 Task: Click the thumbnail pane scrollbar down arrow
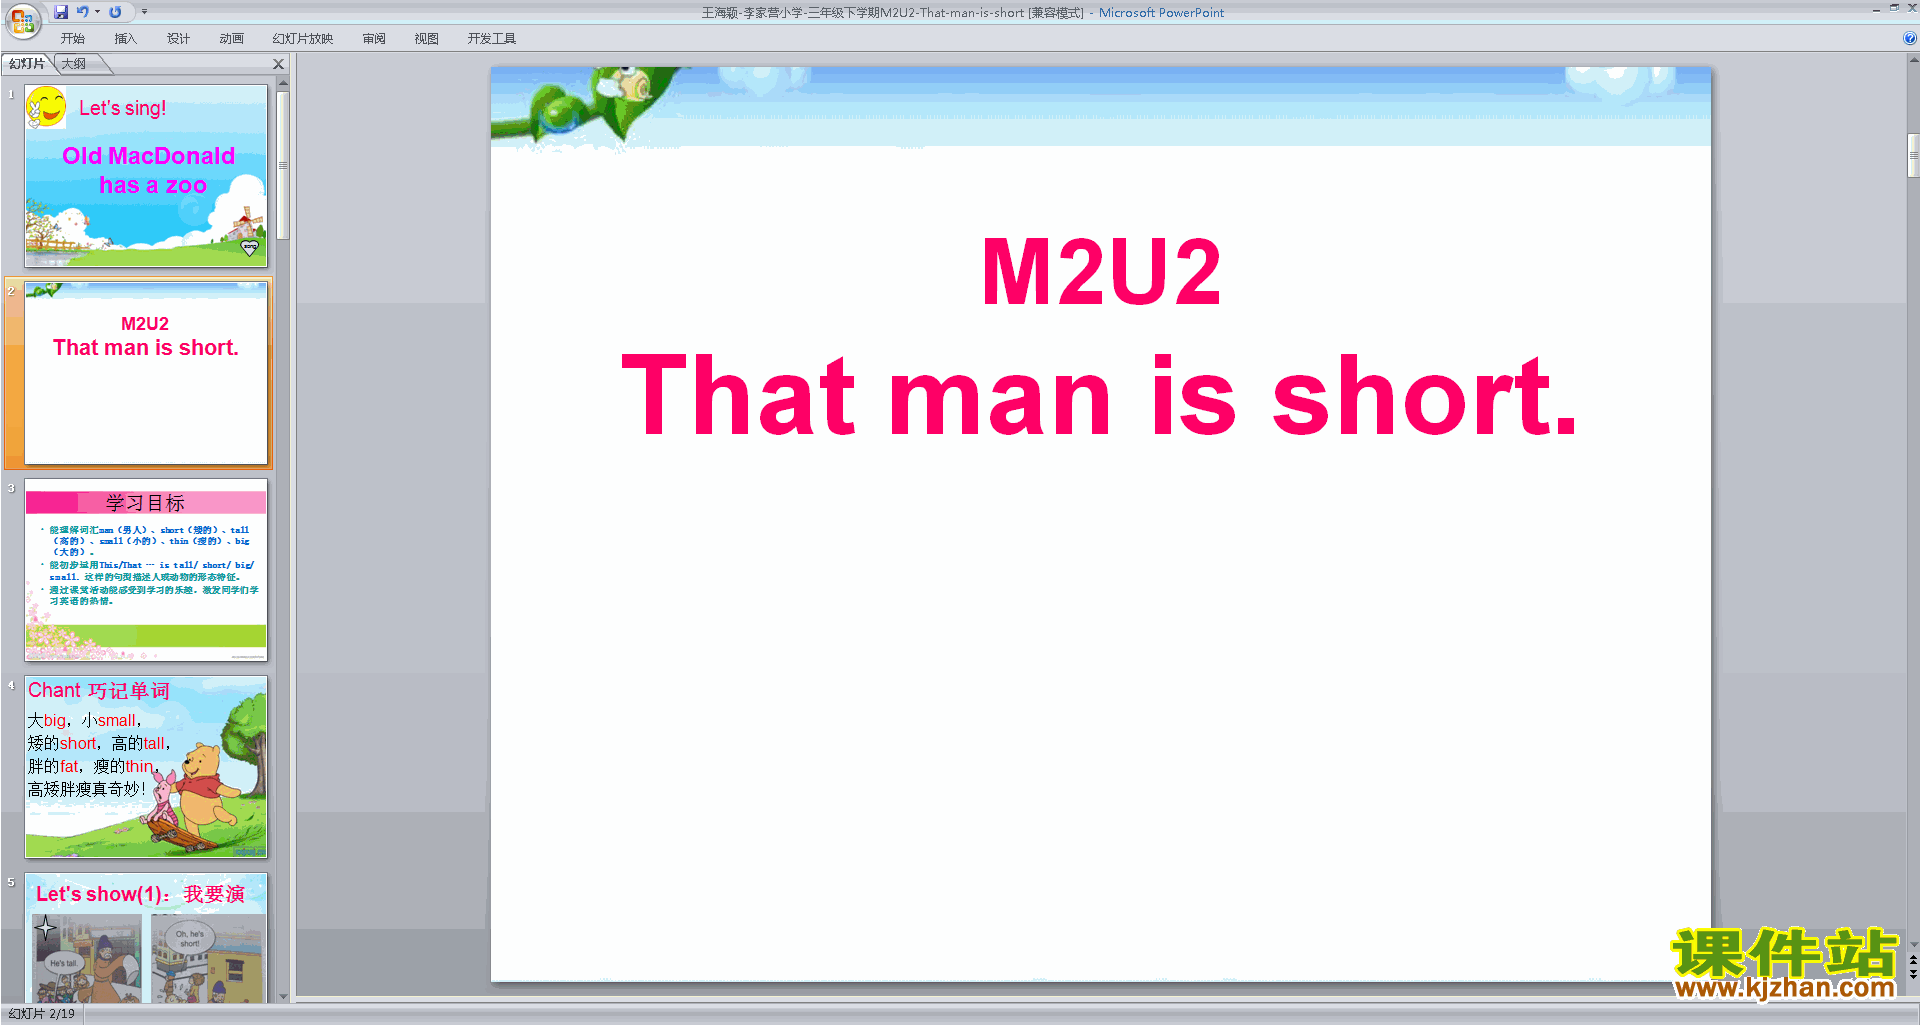coord(284,996)
